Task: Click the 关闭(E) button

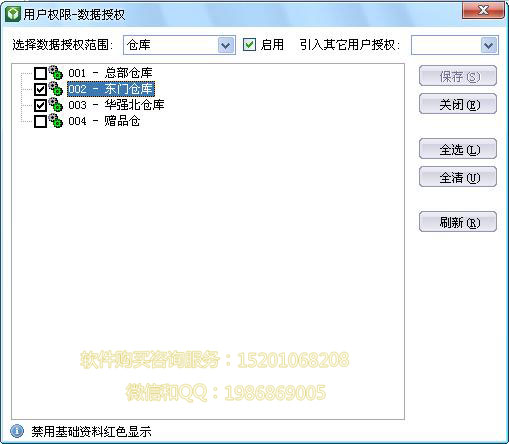Action: (458, 104)
